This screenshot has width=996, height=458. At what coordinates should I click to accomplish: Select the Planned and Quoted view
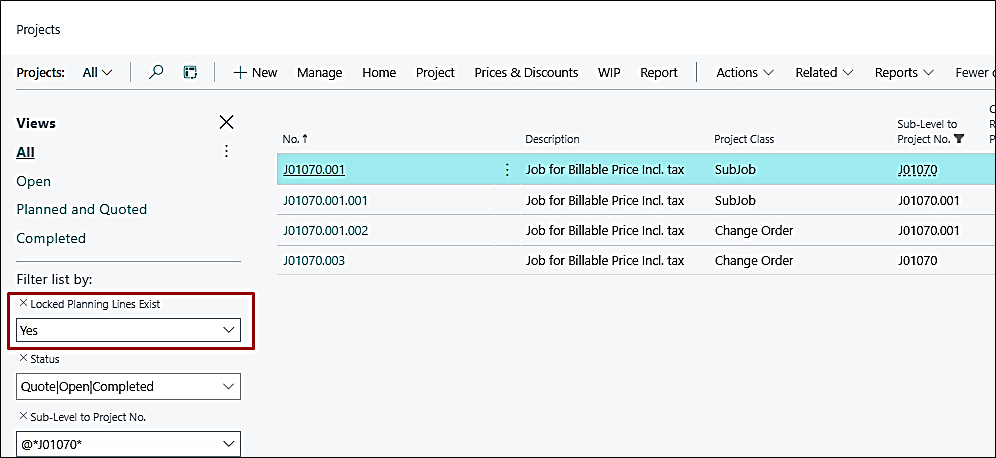81,209
